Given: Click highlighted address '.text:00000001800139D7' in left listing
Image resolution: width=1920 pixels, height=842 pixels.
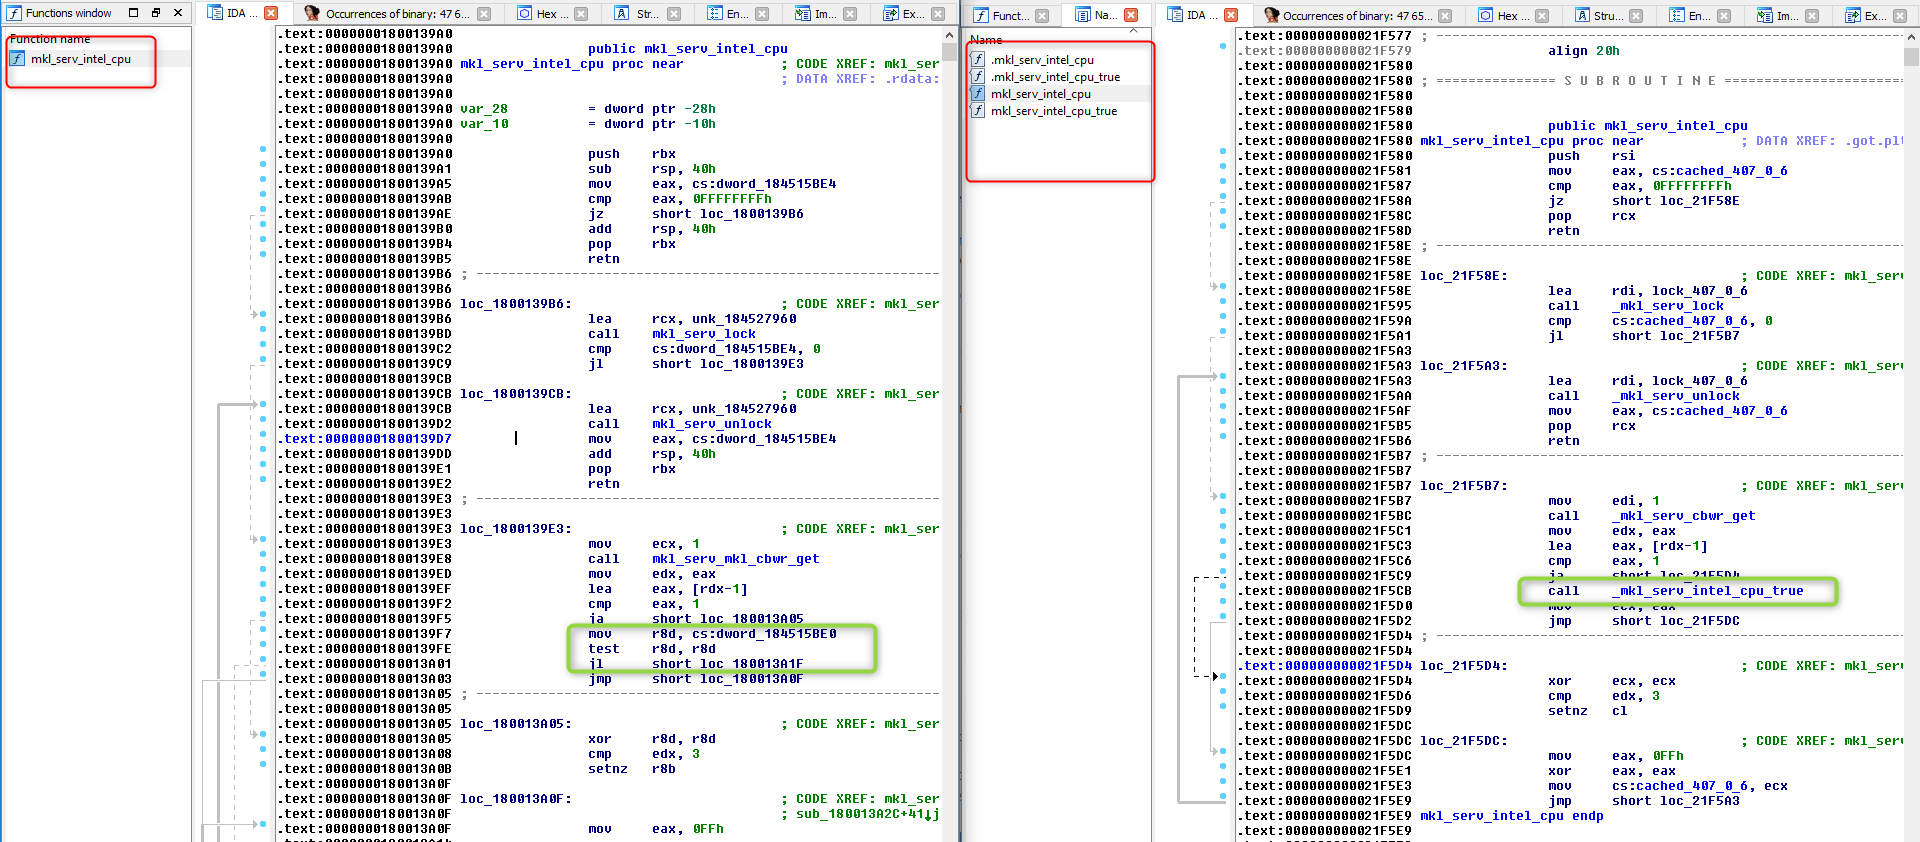Looking at the screenshot, I should (x=365, y=439).
